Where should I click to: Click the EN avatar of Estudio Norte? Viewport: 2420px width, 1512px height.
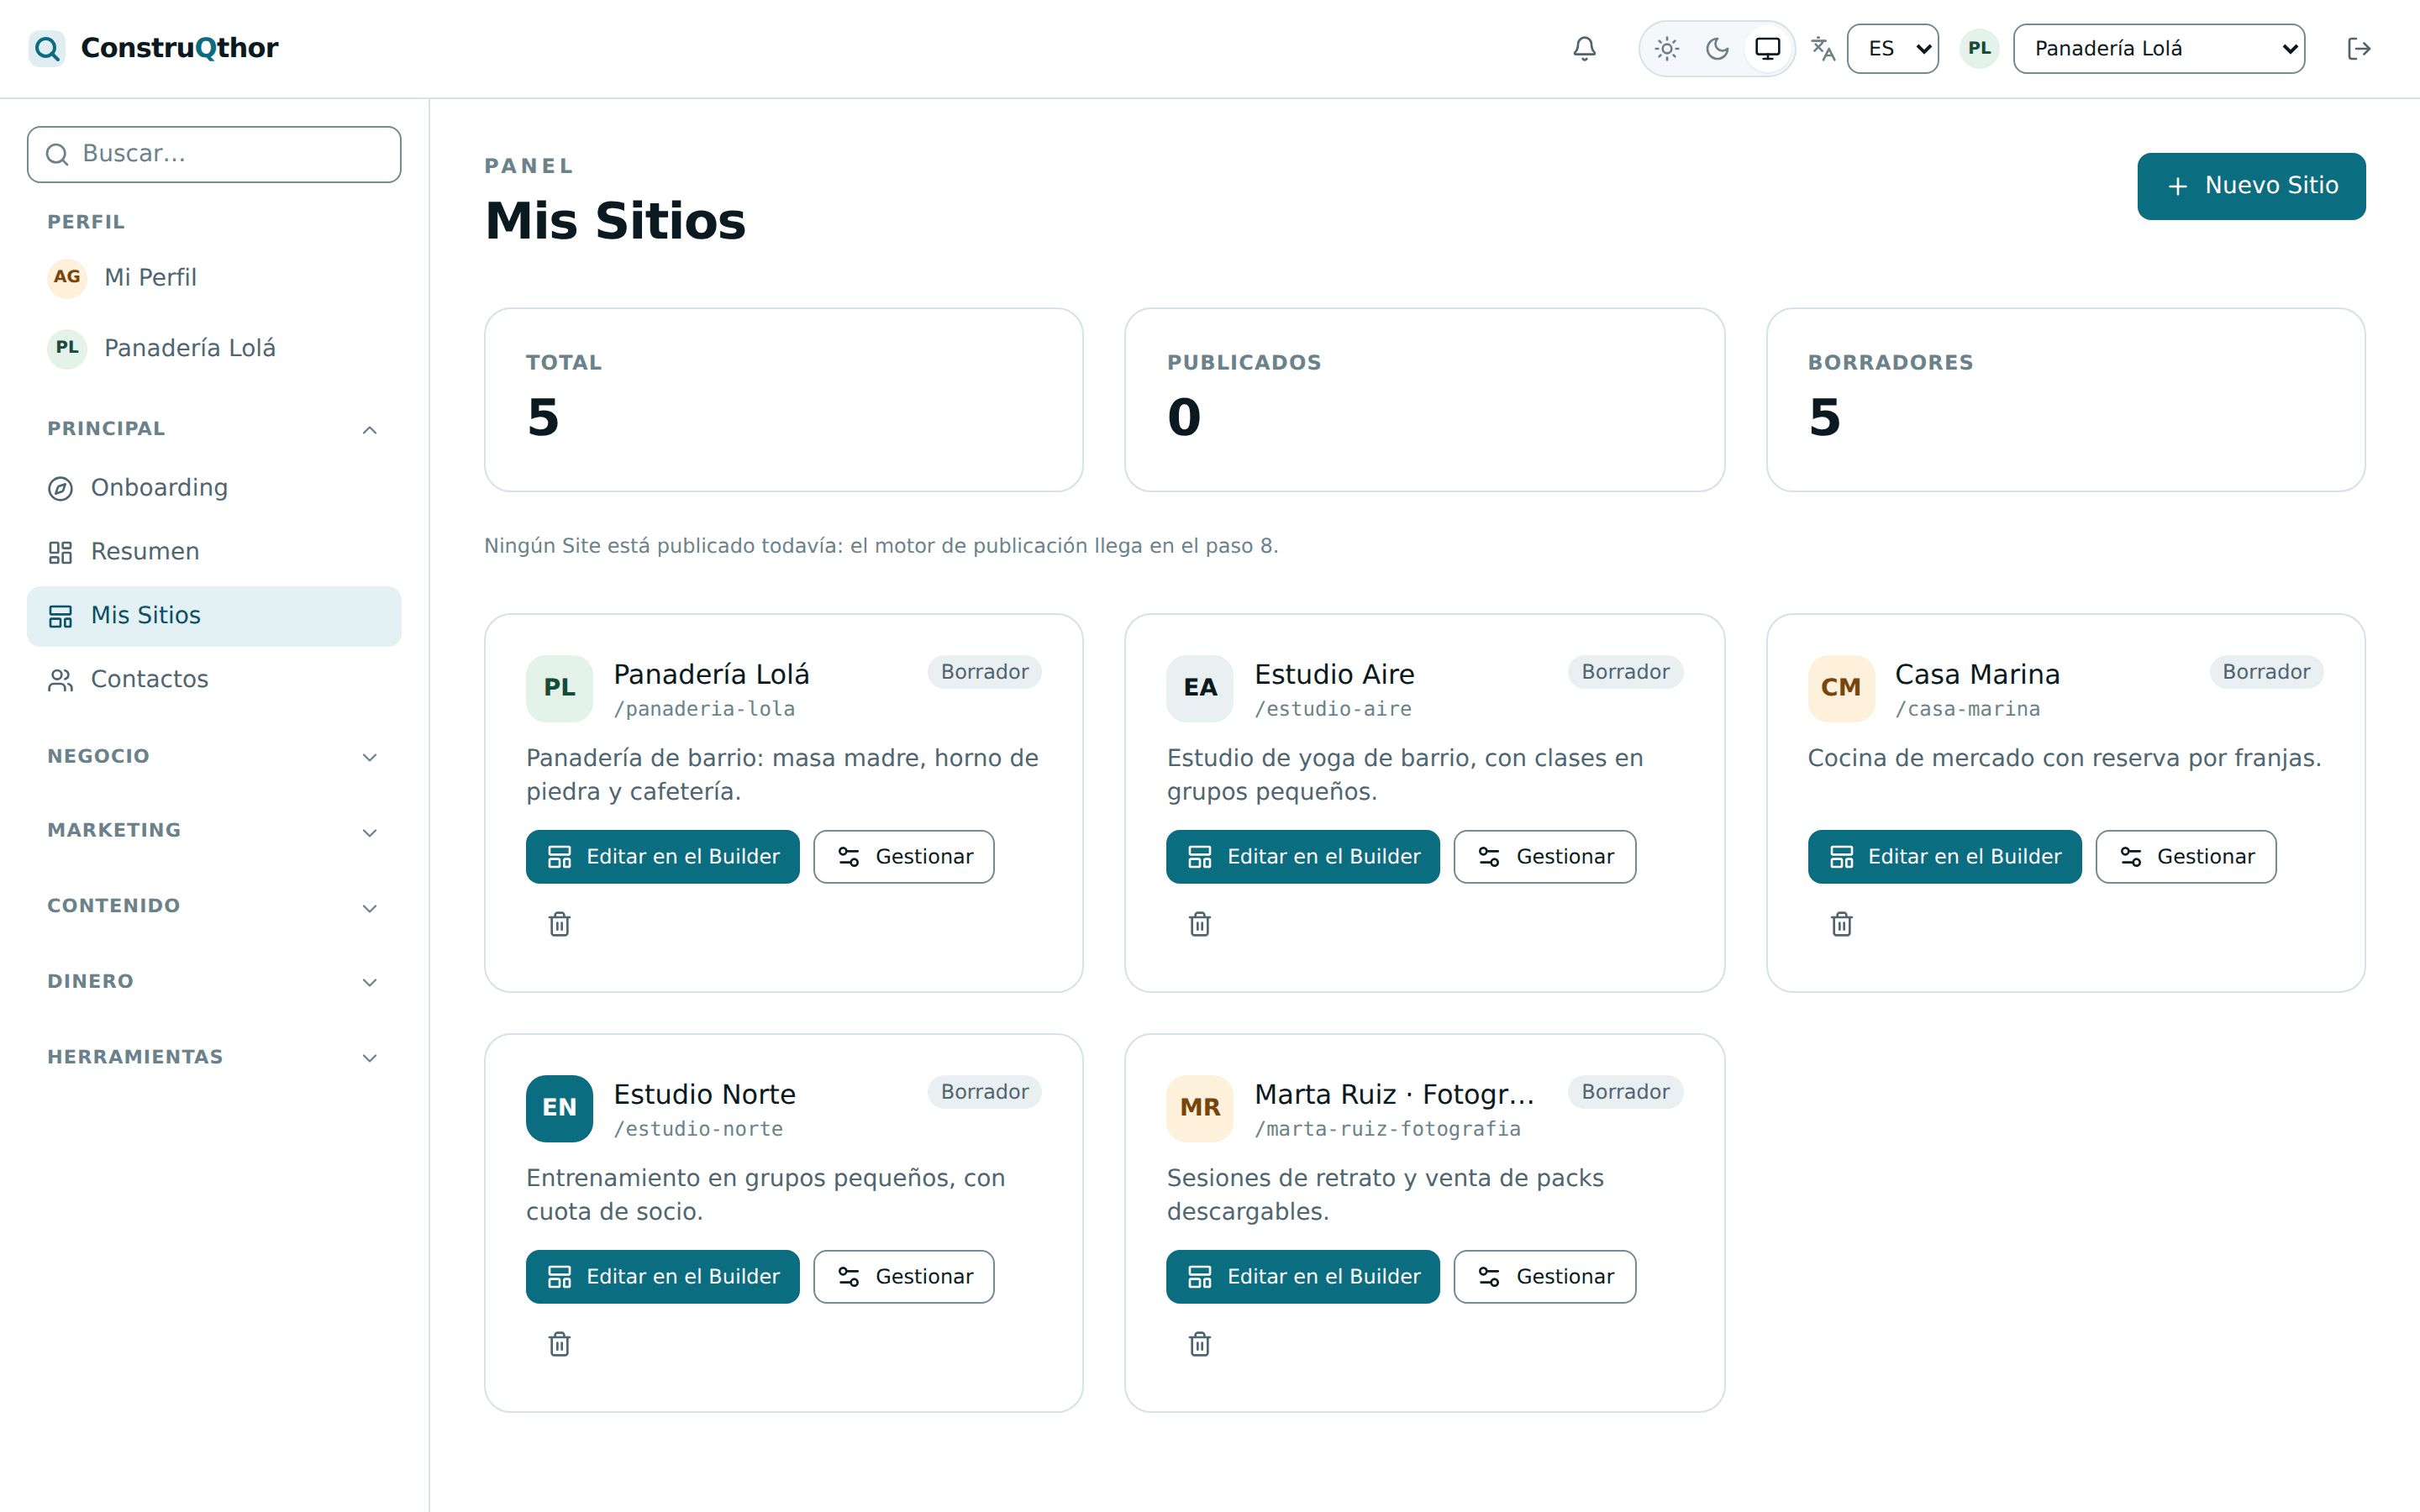click(x=559, y=1108)
